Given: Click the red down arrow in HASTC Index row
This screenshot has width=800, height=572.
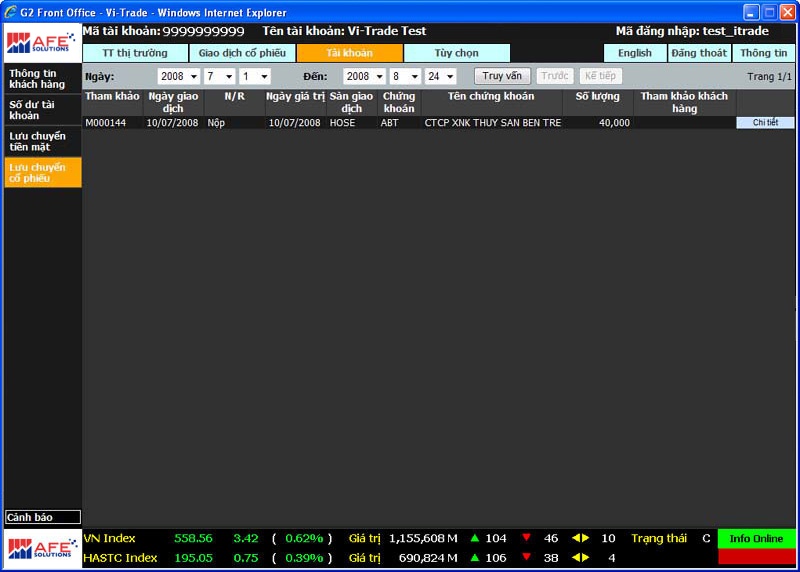Looking at the screenshot, I should [527, 558].
